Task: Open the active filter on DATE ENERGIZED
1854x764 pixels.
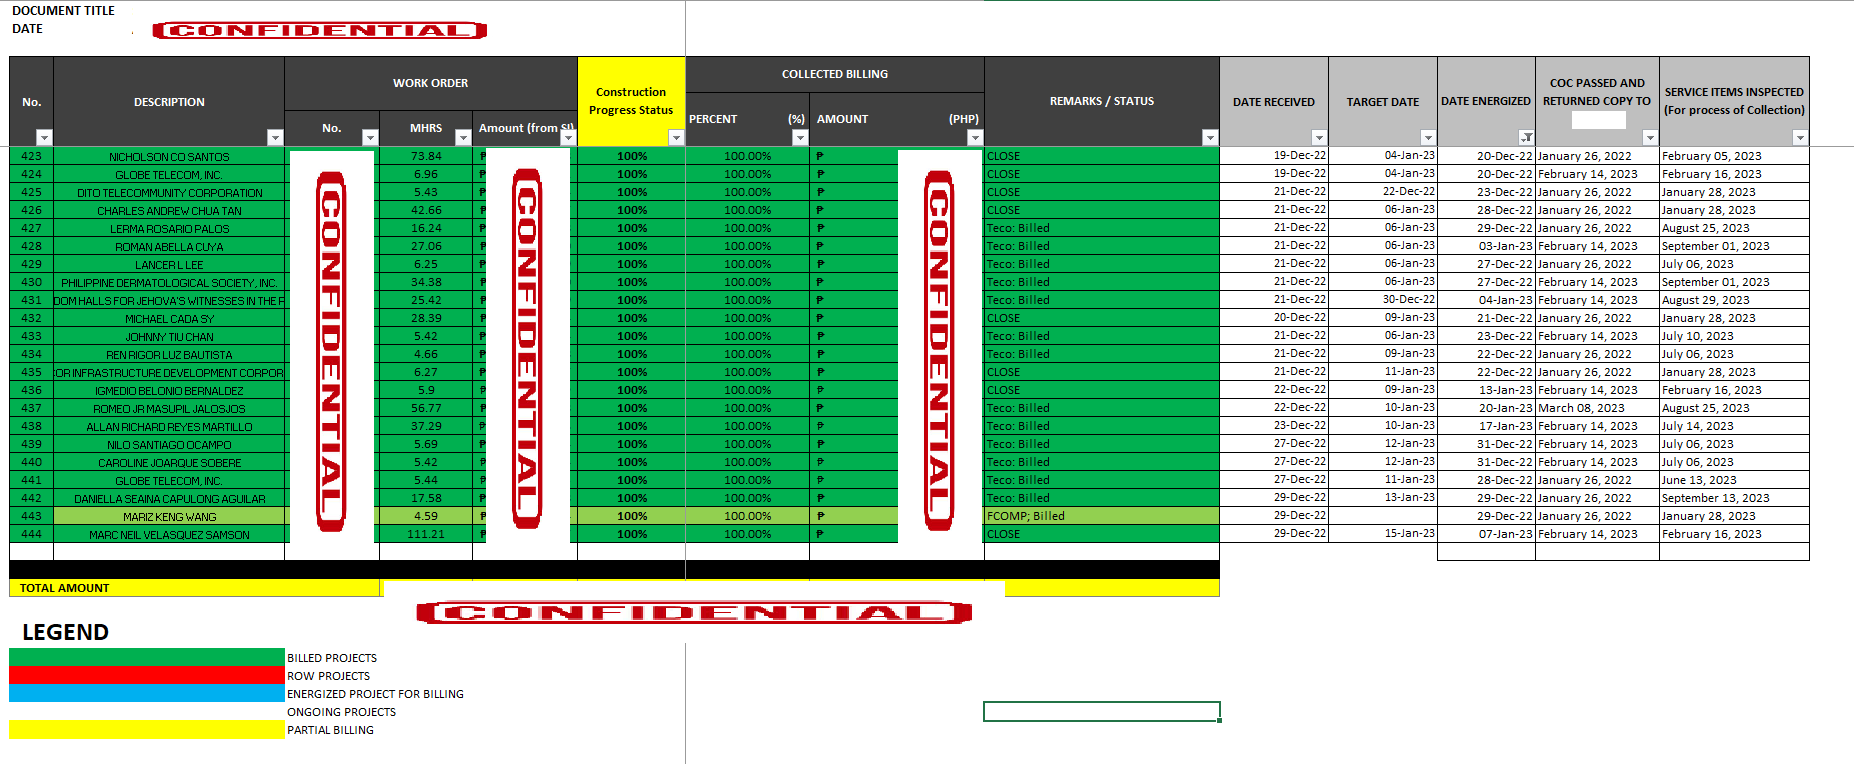Action: click(x=1526, y=137)
